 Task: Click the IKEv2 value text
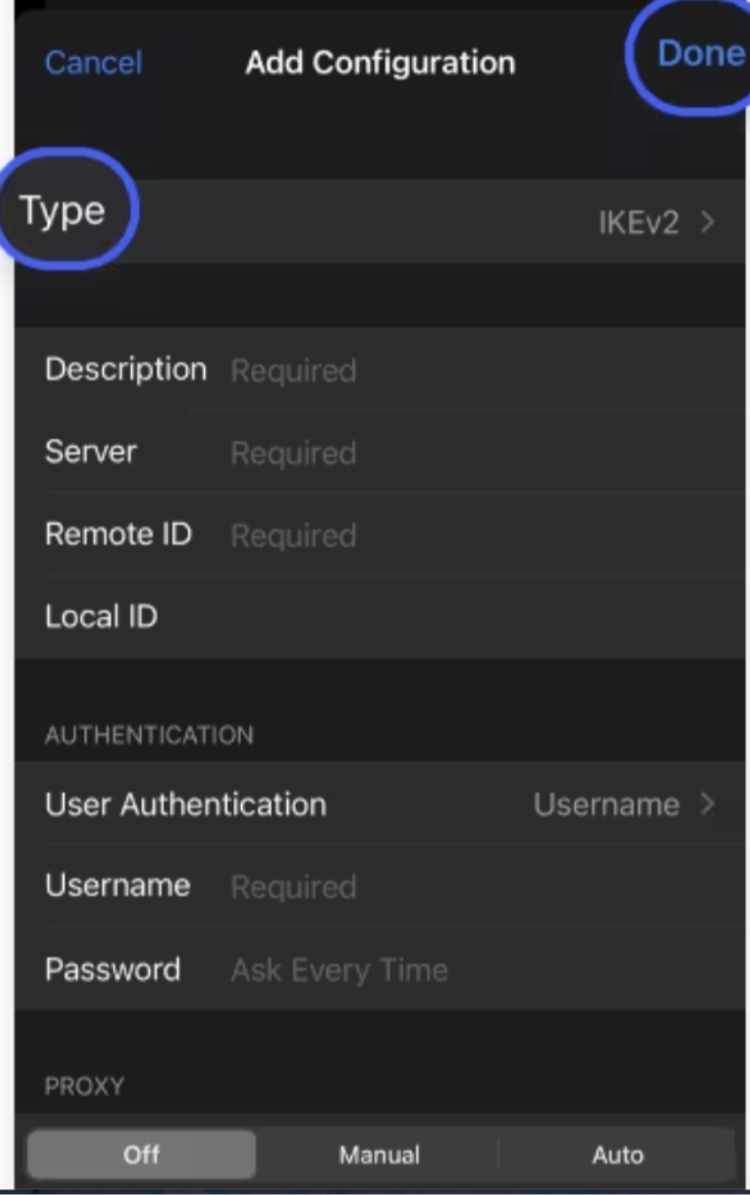[638, 223]
